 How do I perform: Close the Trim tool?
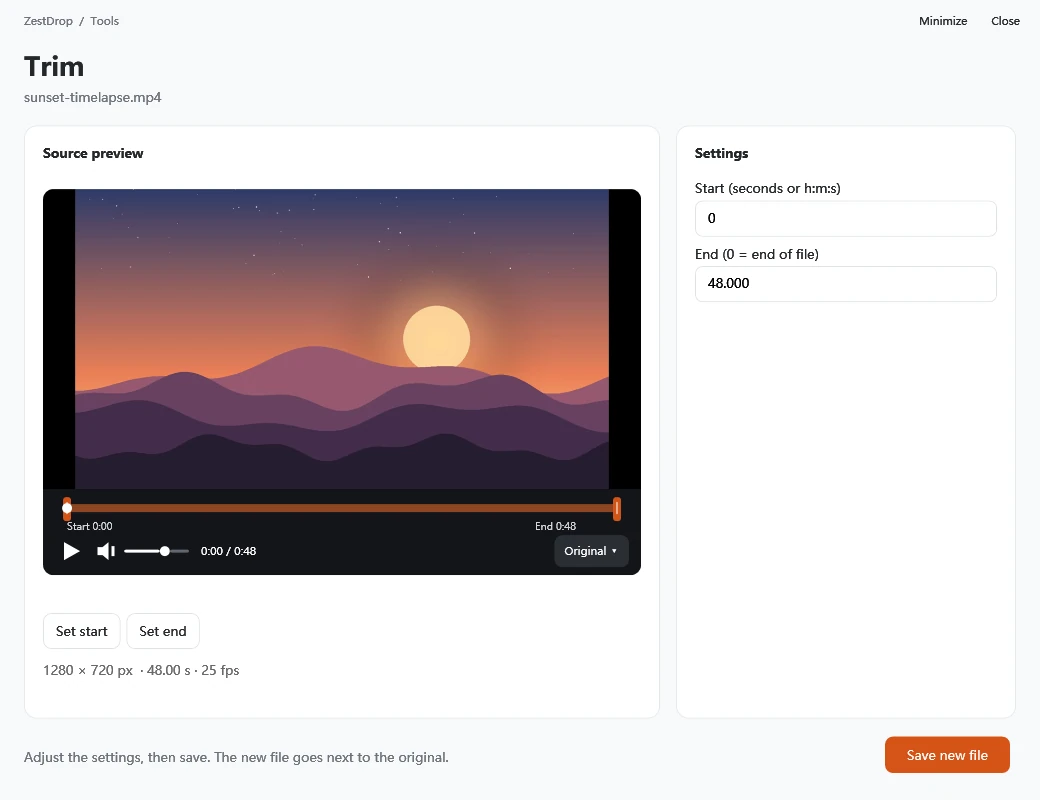(x=1005, y=21)
